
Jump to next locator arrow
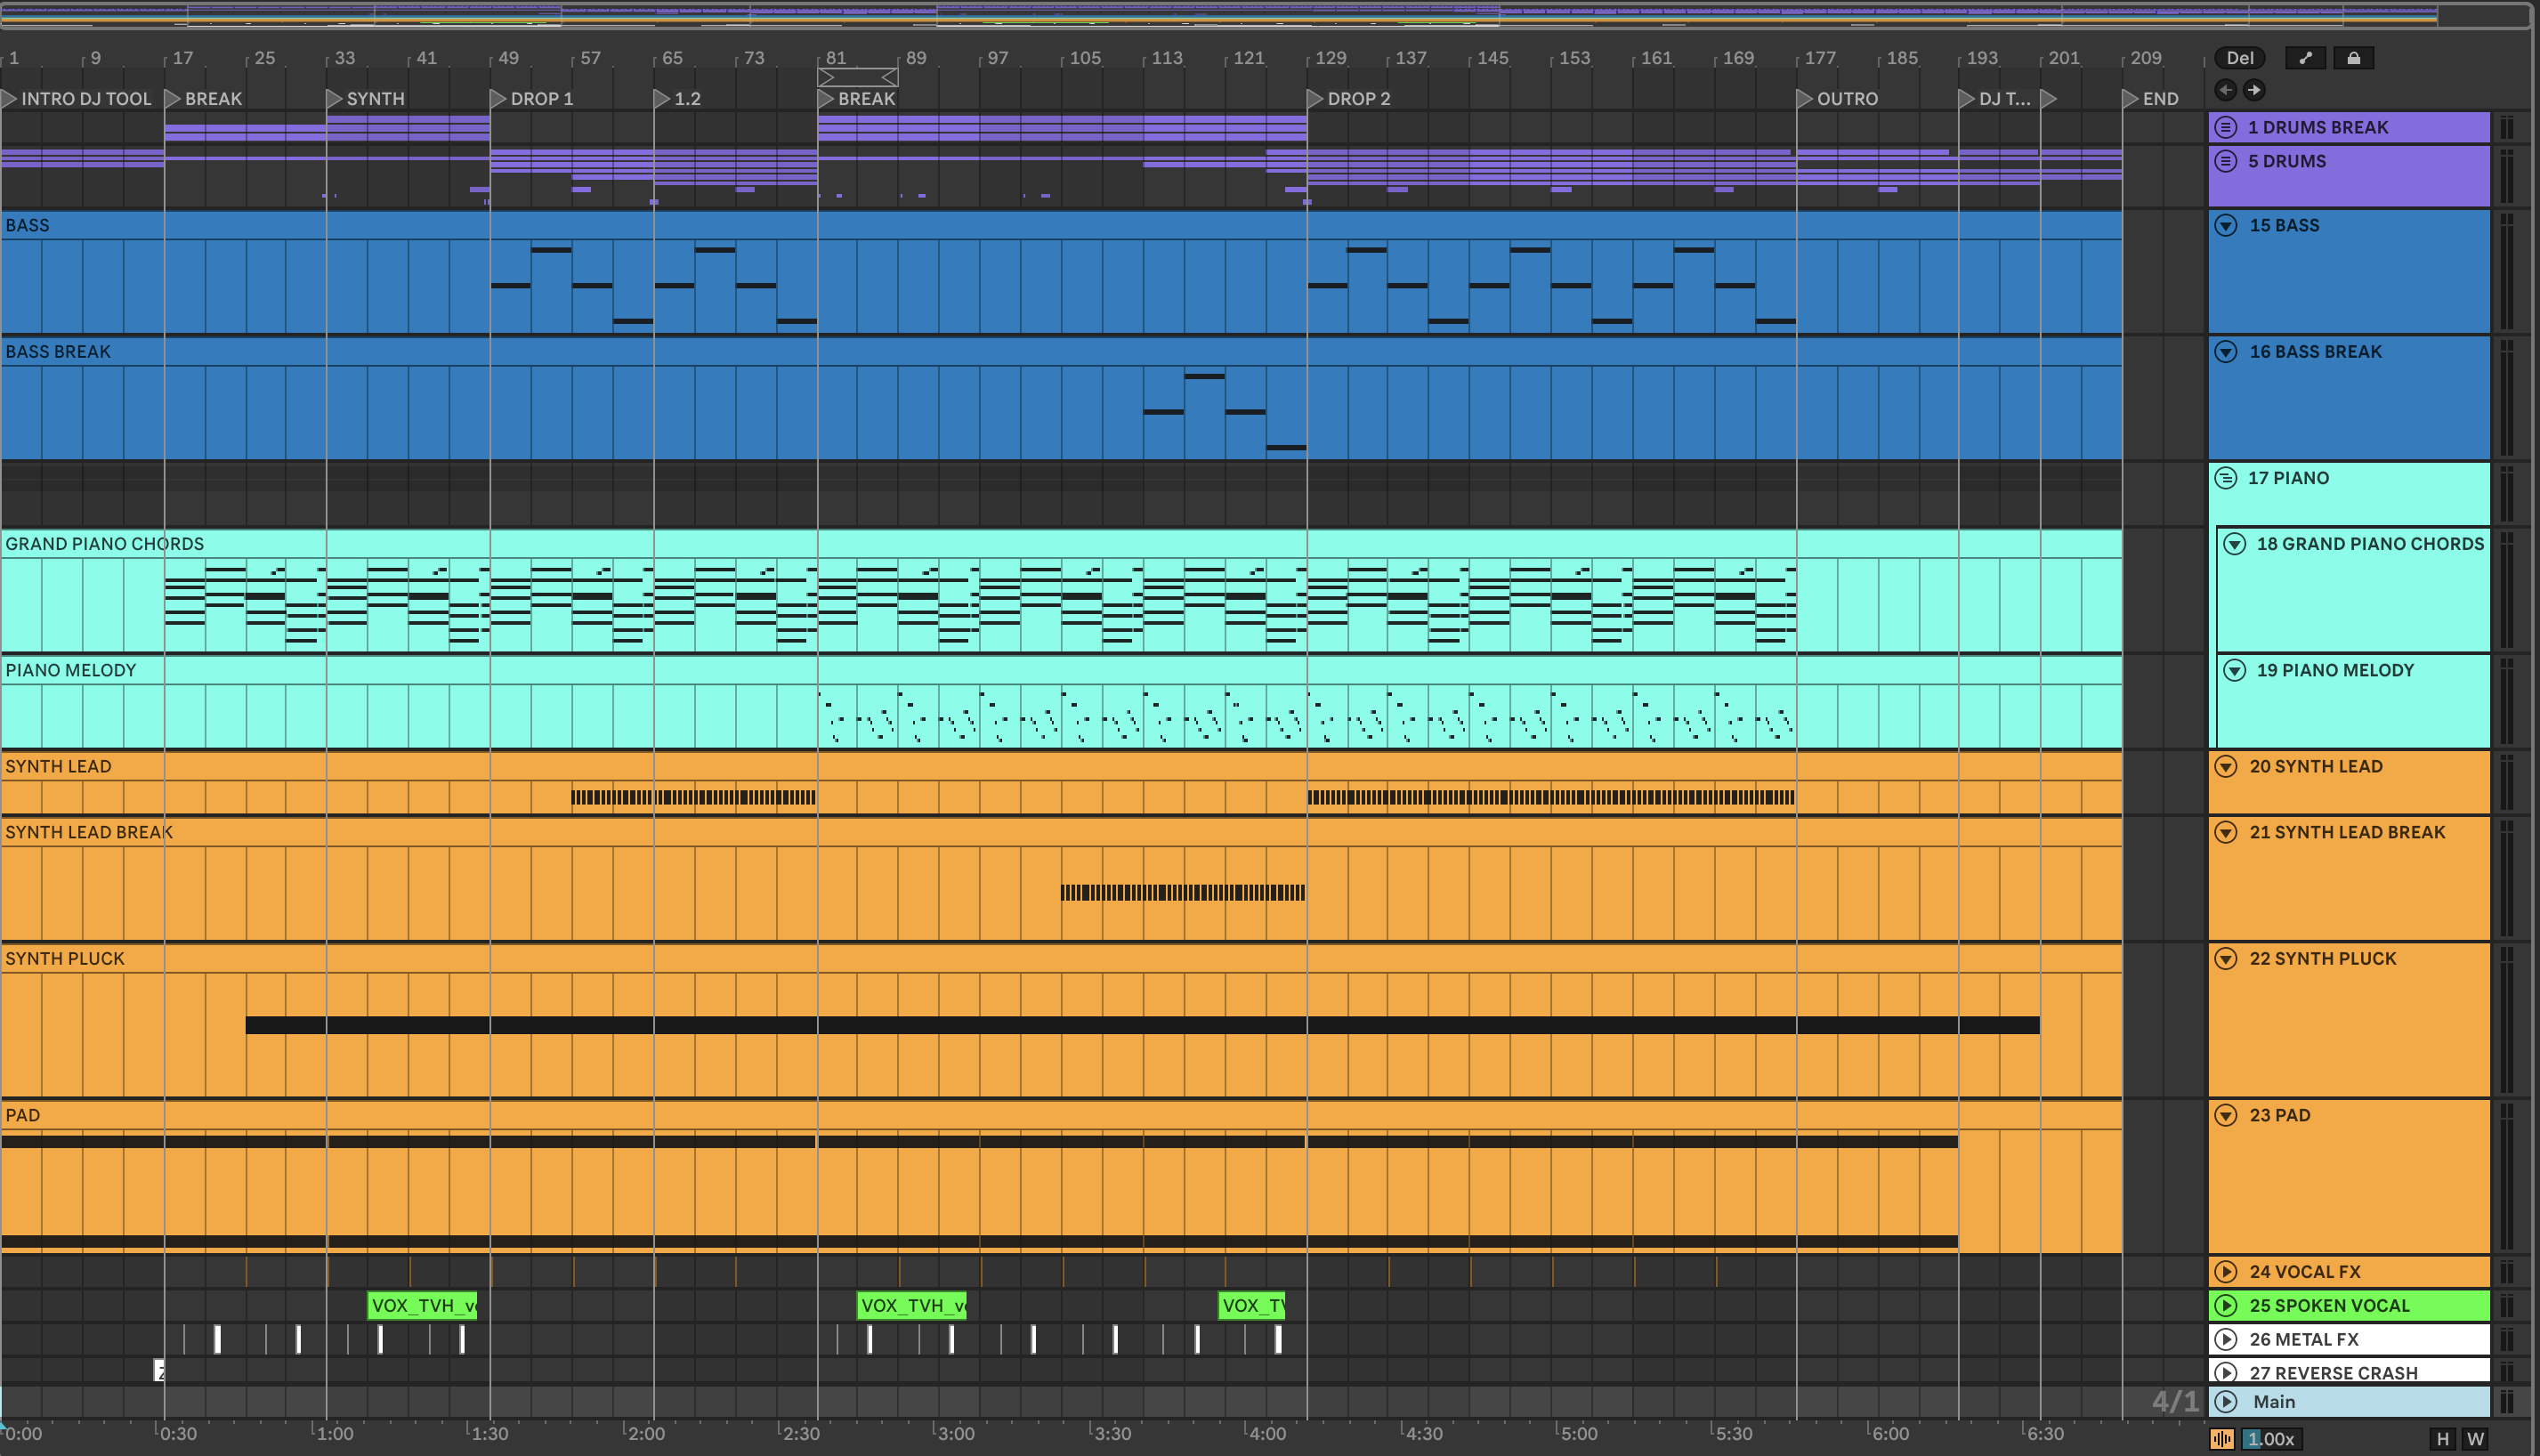(x=2254, y=90)
